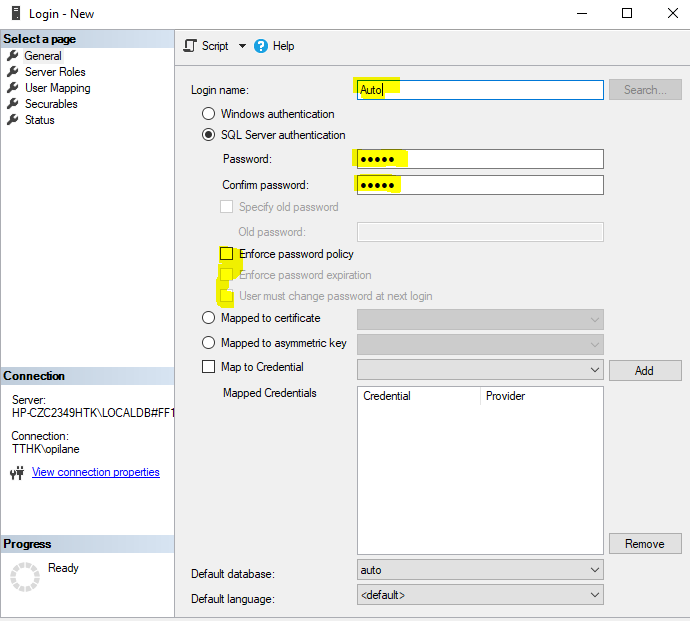Enable Enforce password policy checkbox
This screenshot has height=621, width=690.
(x=226, y=254)
